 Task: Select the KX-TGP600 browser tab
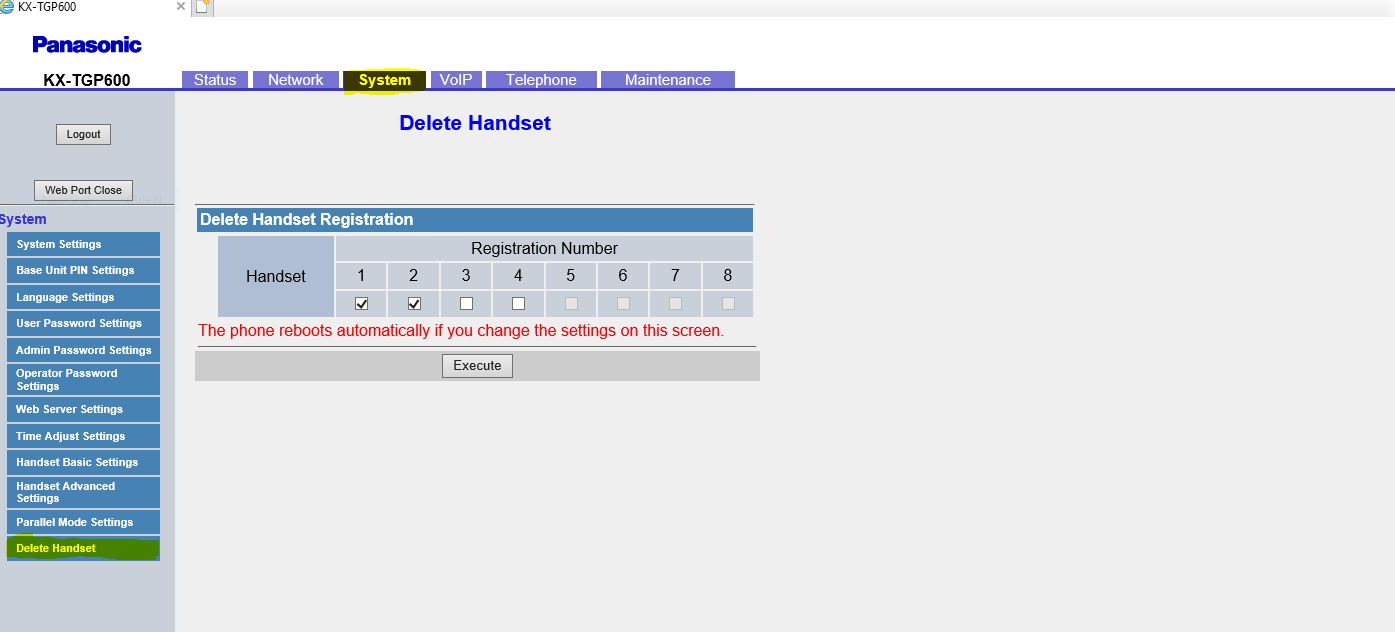tap(90, 7)
